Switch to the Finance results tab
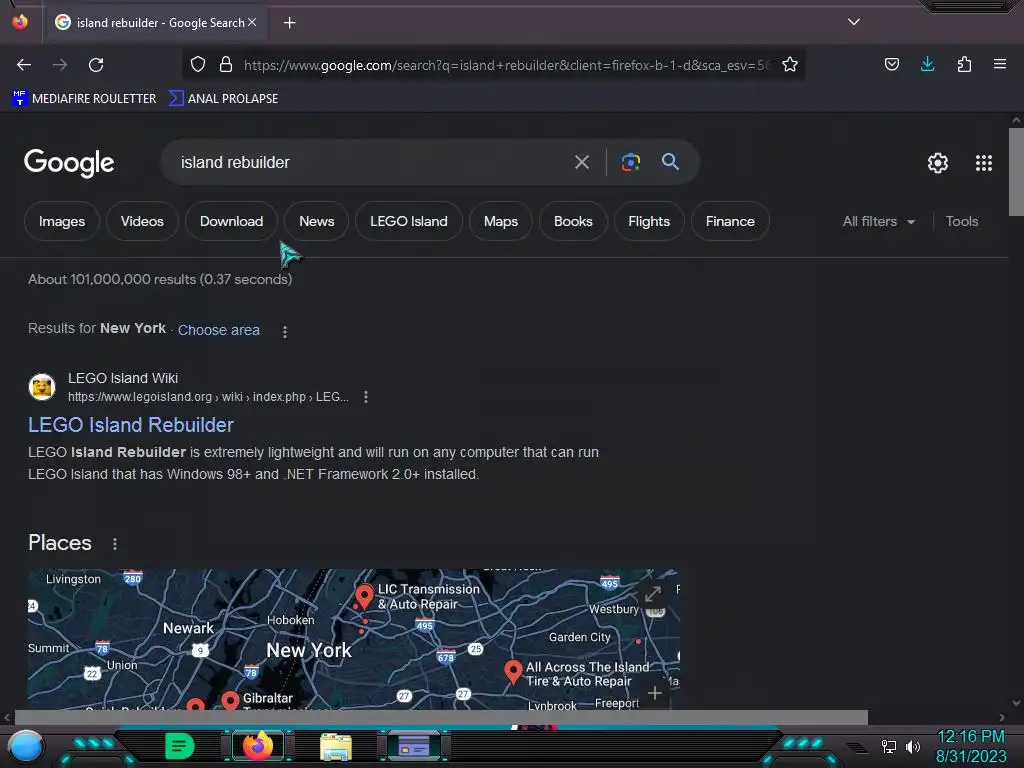 point(730,221)
